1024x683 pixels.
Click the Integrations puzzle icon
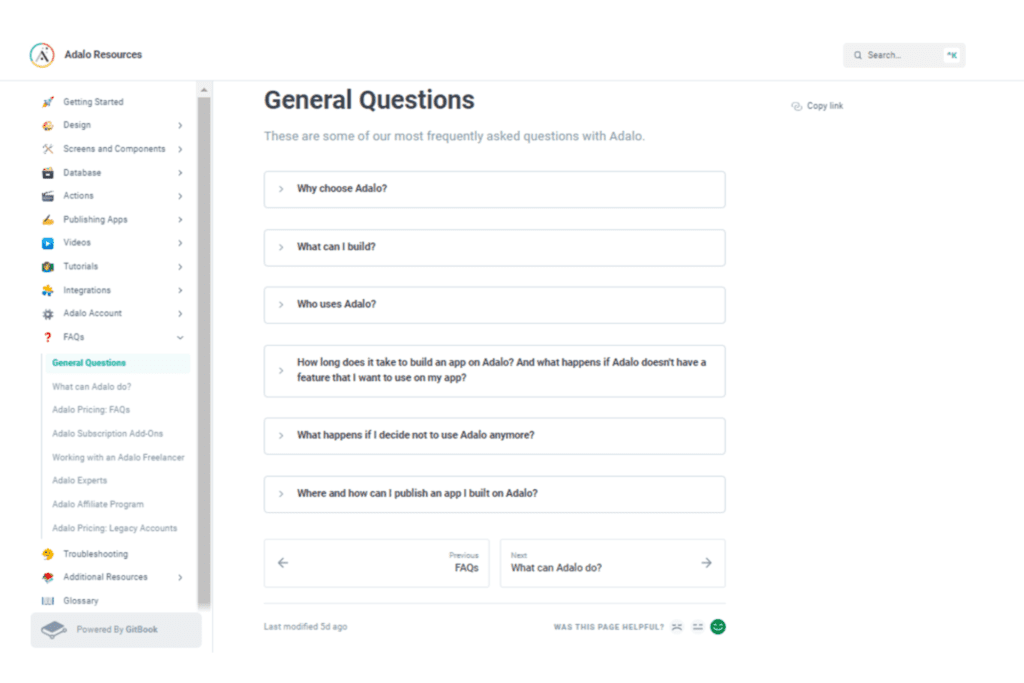click(x=47, y=290)
